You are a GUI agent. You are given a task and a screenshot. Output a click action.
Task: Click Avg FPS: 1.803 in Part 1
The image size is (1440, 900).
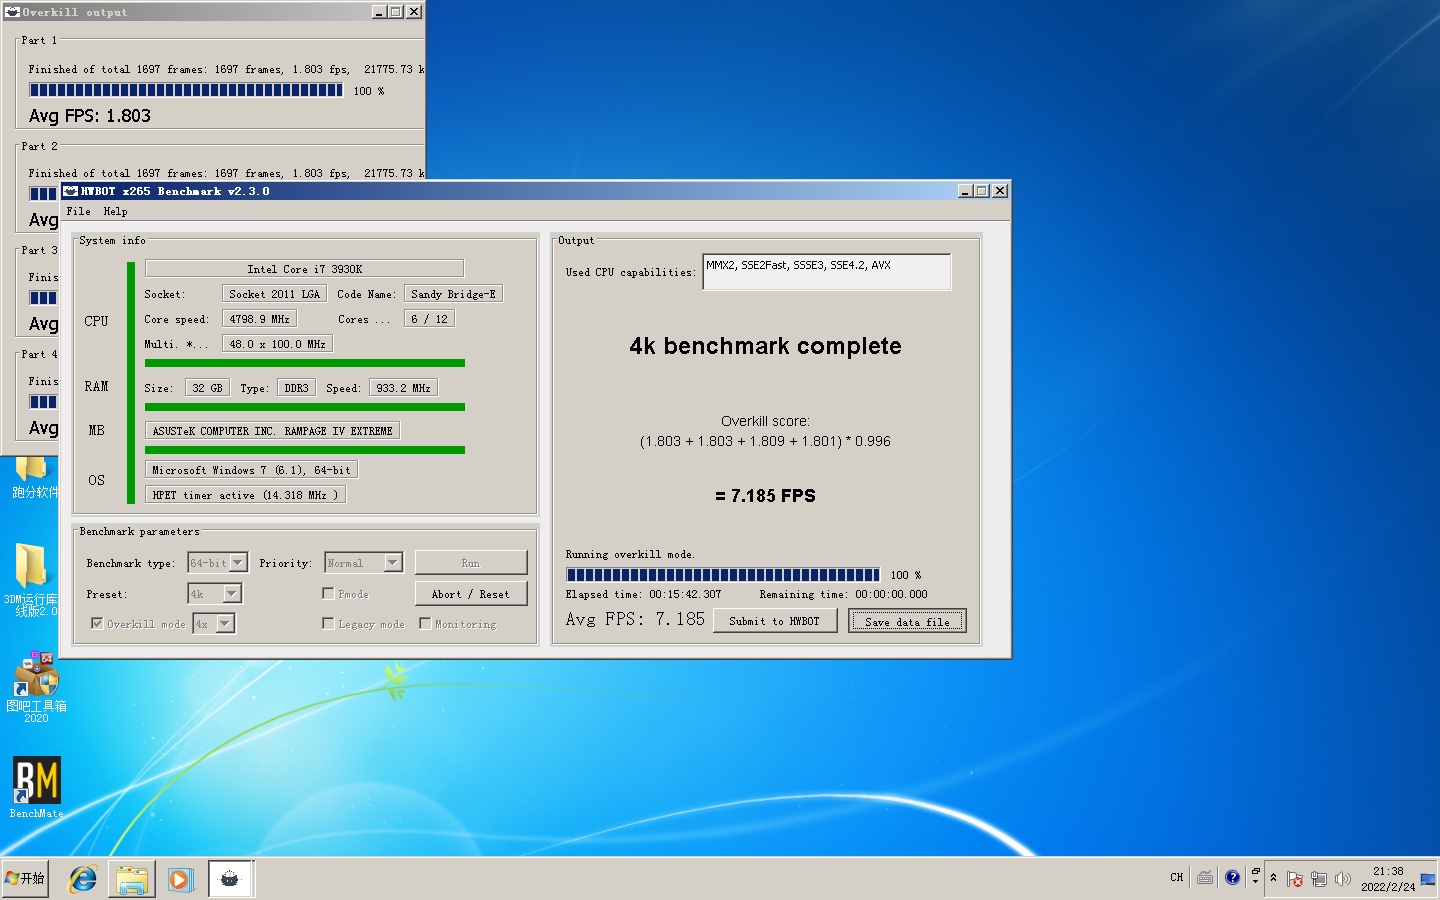[90, 116]
